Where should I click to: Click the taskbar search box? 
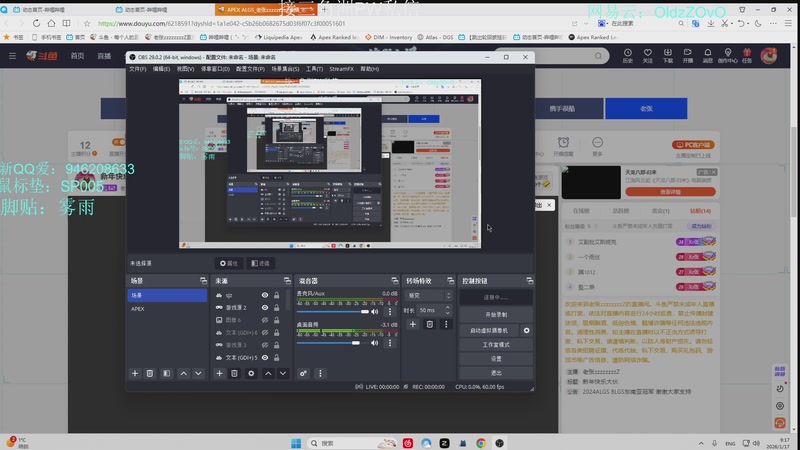pyautogui.click(x=354, y=443)
